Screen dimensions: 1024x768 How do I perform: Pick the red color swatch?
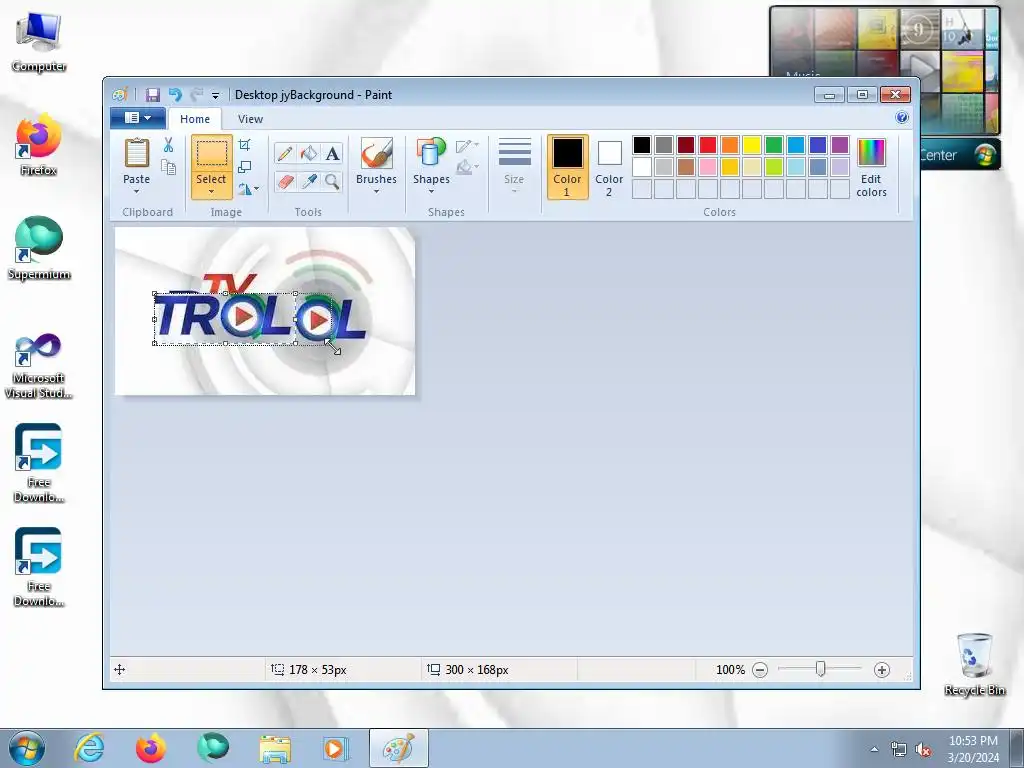click(x=707, y=145)
